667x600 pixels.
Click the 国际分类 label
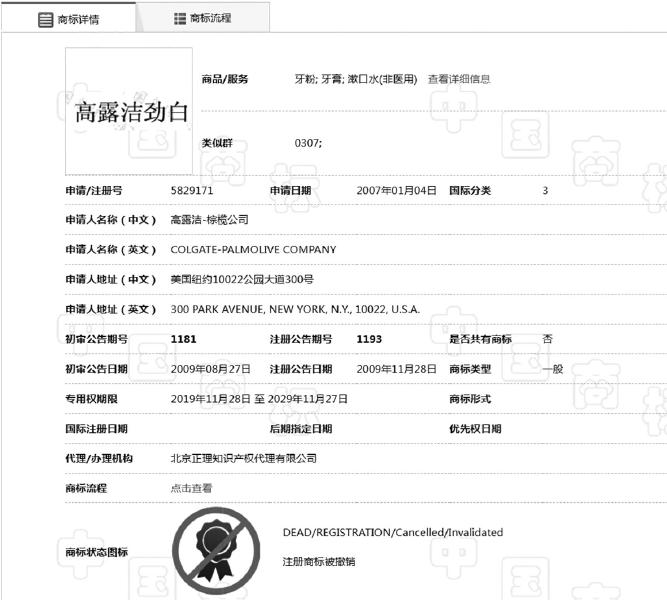click(x=470, y=190)
